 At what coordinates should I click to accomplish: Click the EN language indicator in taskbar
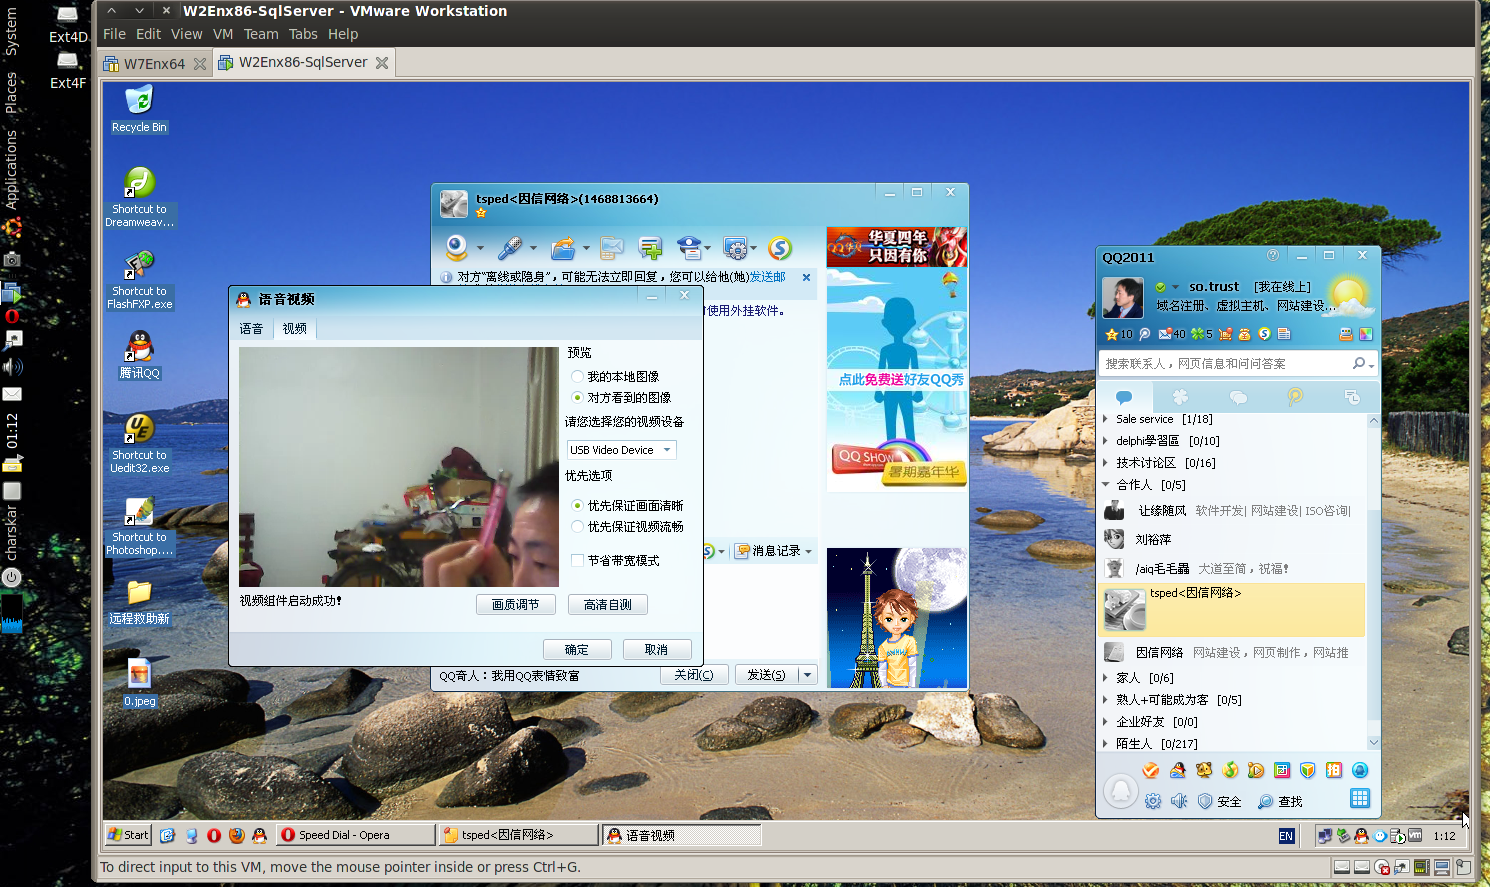click(x=1286, y=836)
